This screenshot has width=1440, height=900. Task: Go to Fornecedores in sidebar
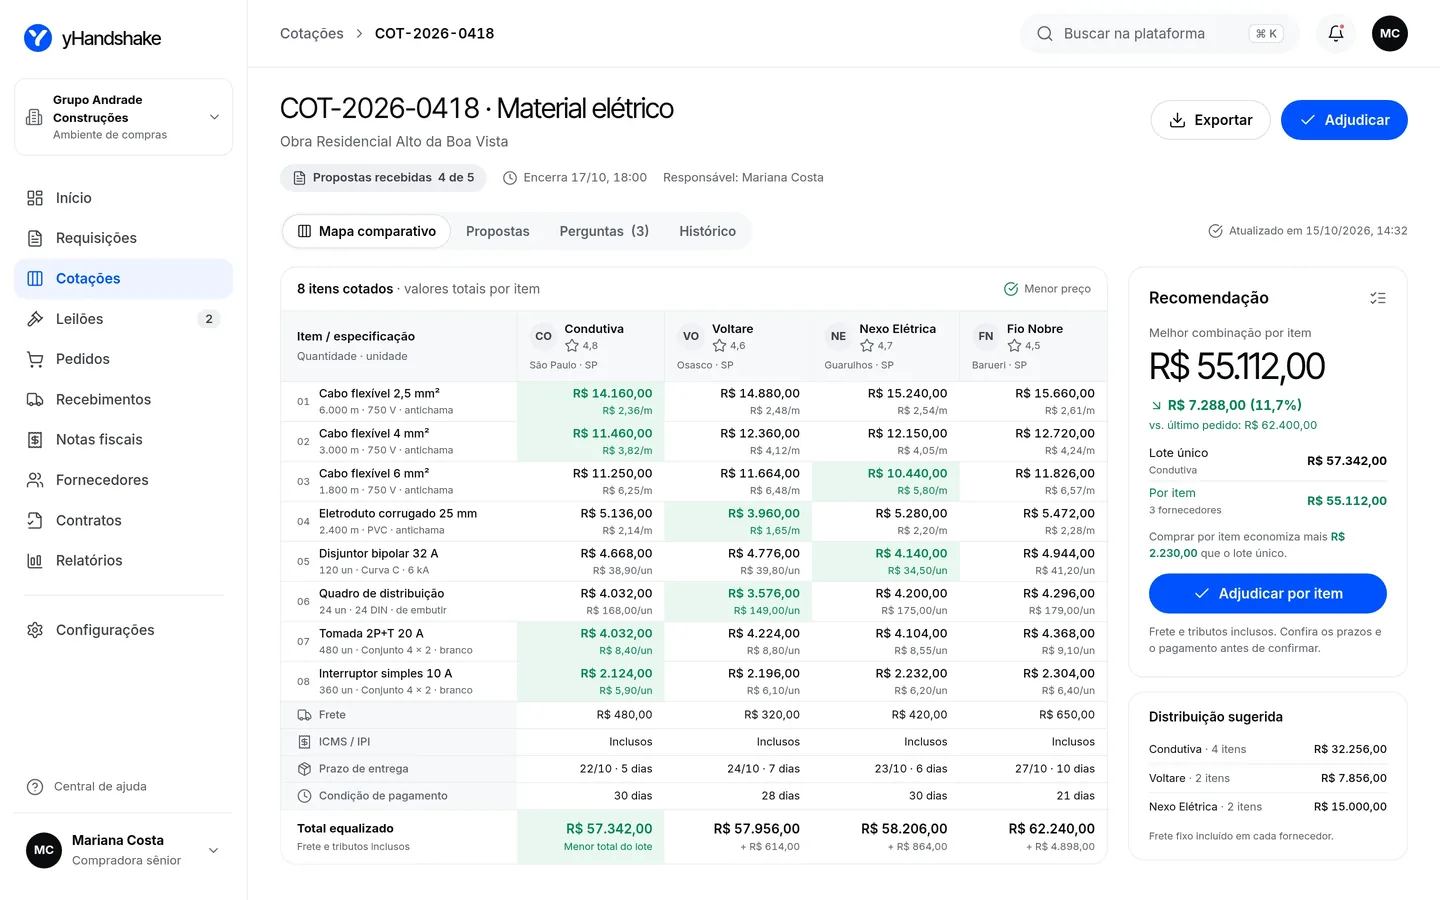tap(124, 480)
